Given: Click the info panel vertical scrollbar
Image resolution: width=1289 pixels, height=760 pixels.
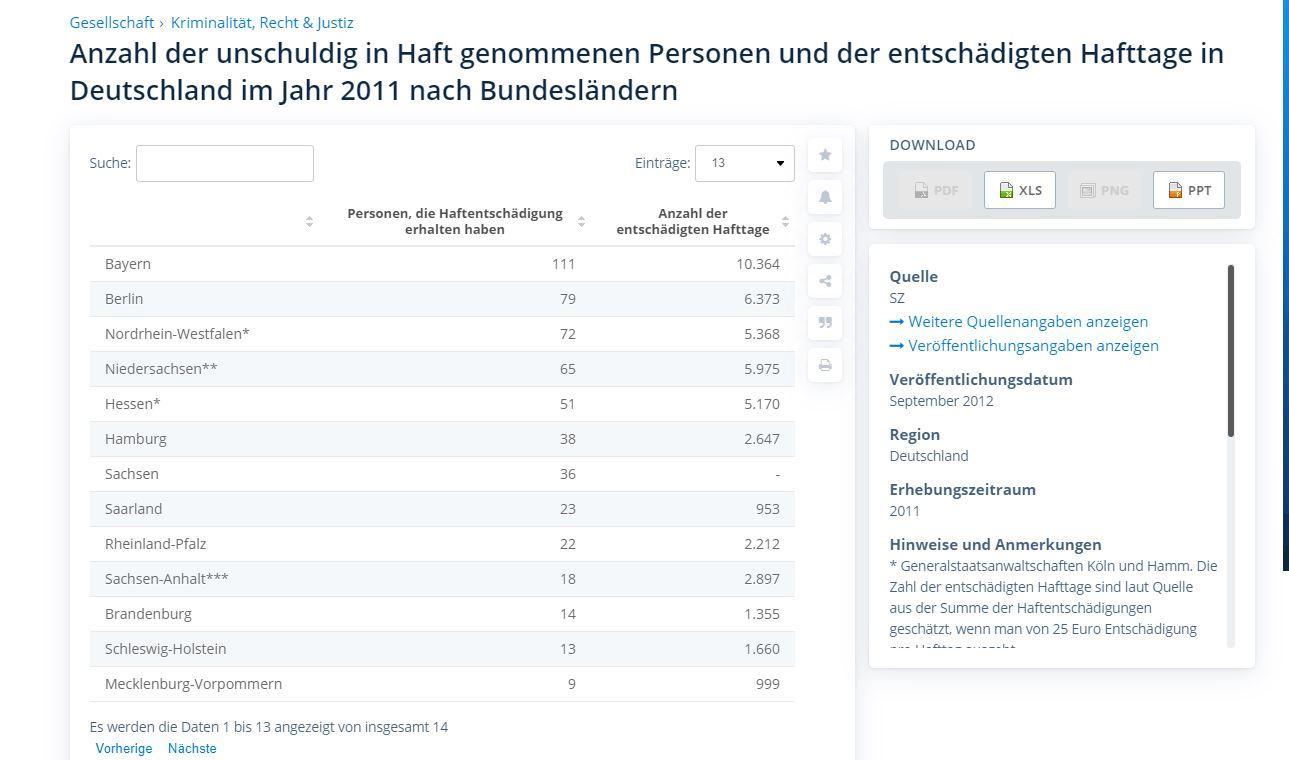Looking at the screenshot, I should [1231, 350].
